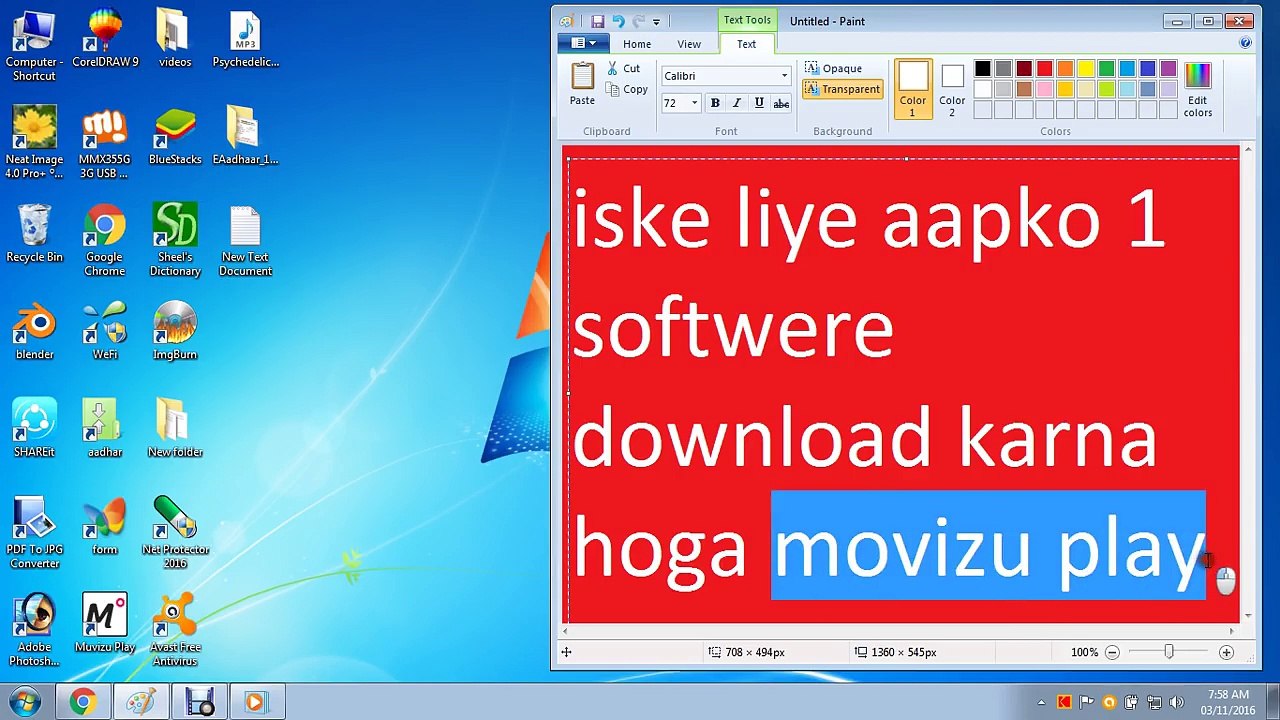
Task: Select the Color 2 background button
Action: (x=952, y=89)
